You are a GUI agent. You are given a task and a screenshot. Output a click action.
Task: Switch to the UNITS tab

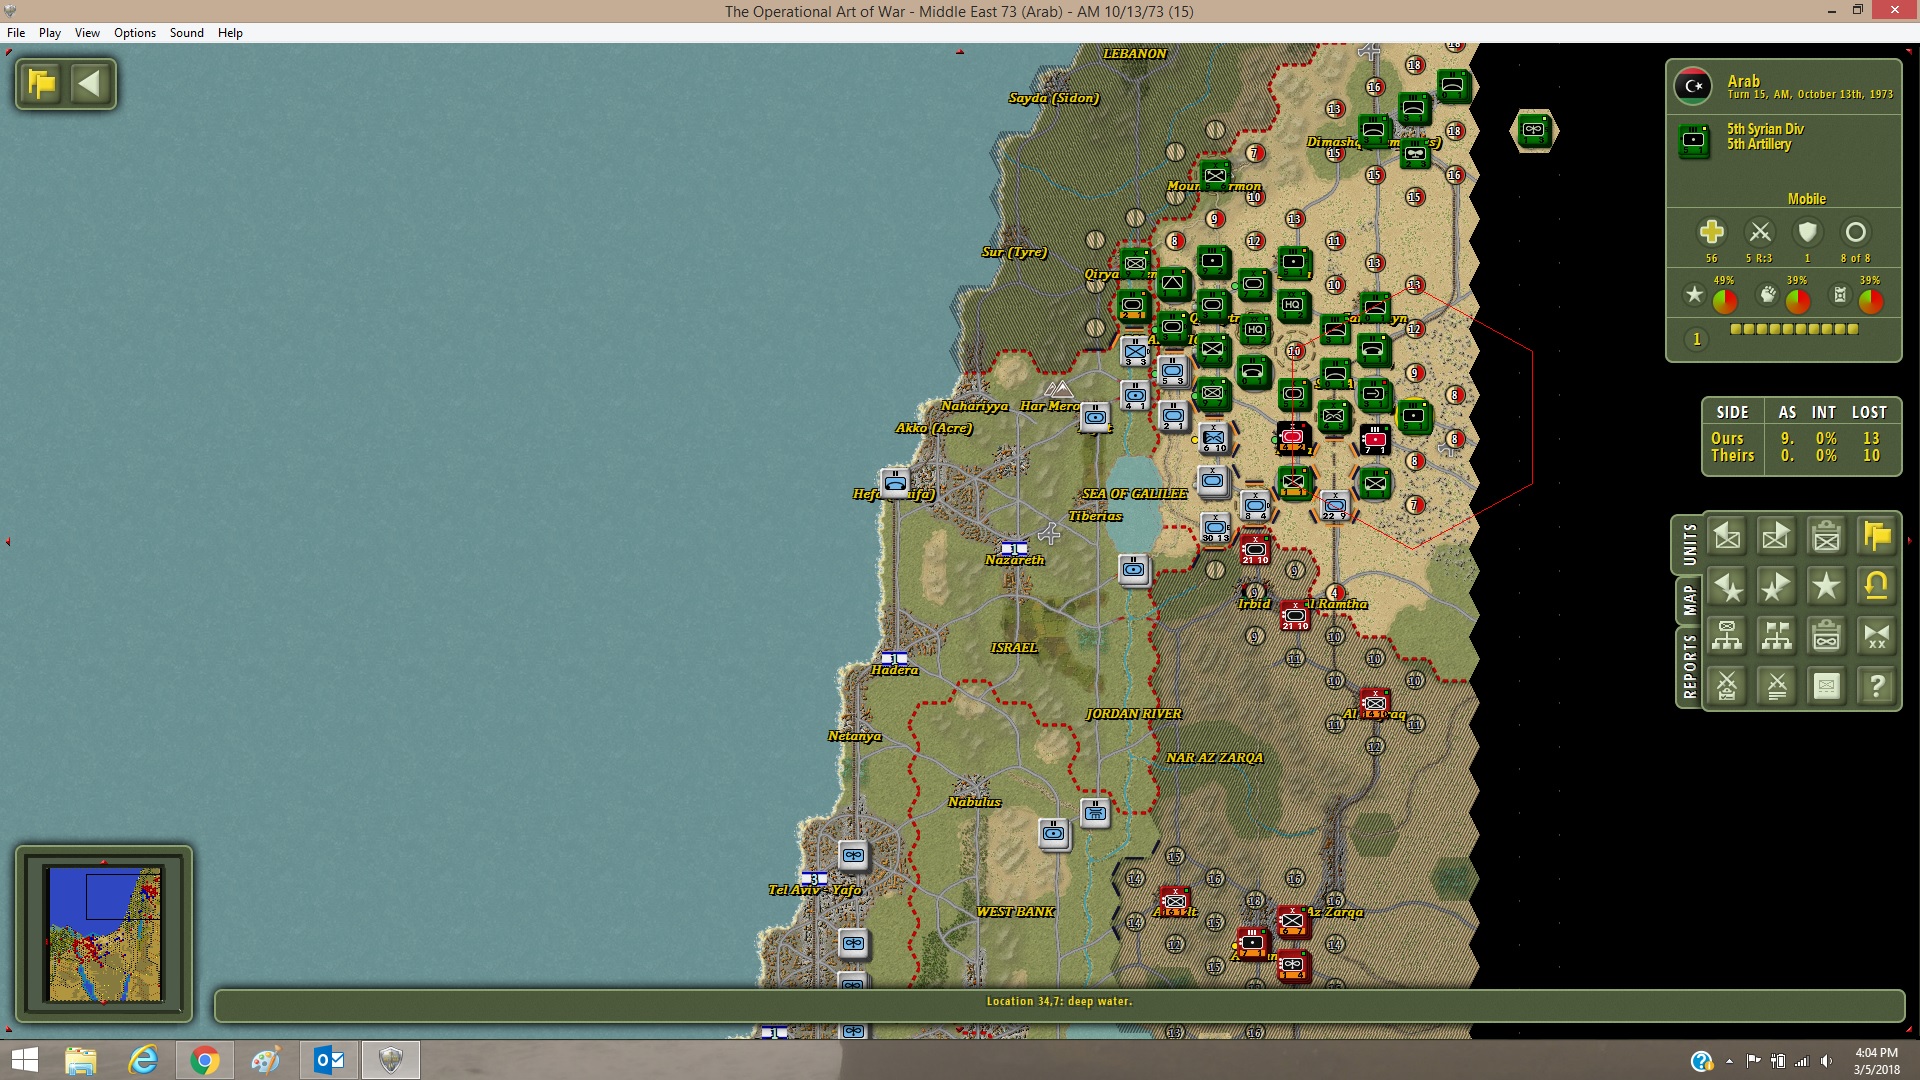(x=1689, y=545)
